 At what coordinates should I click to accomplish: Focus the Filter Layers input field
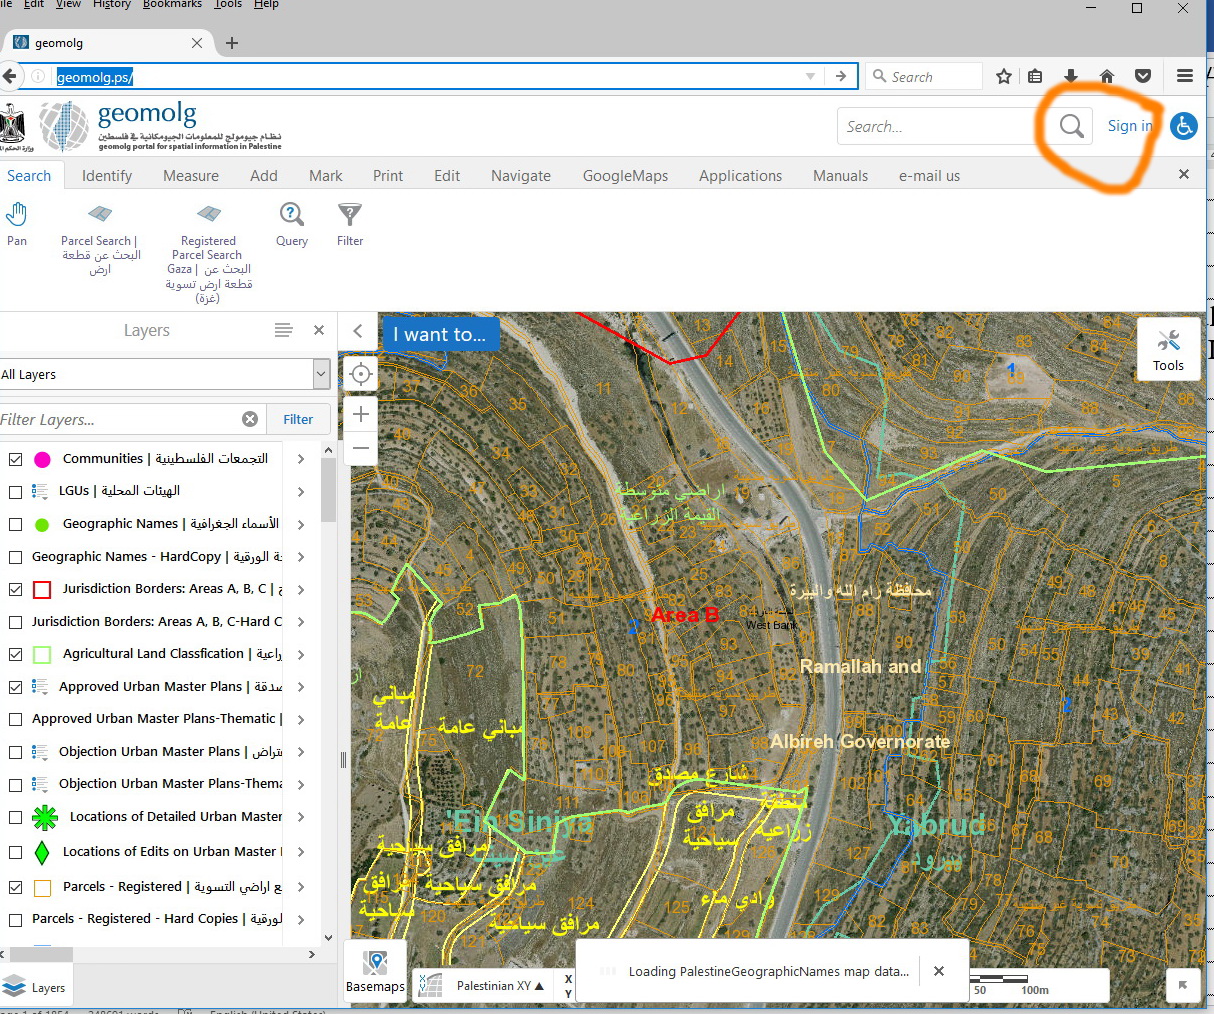(118, 419)
